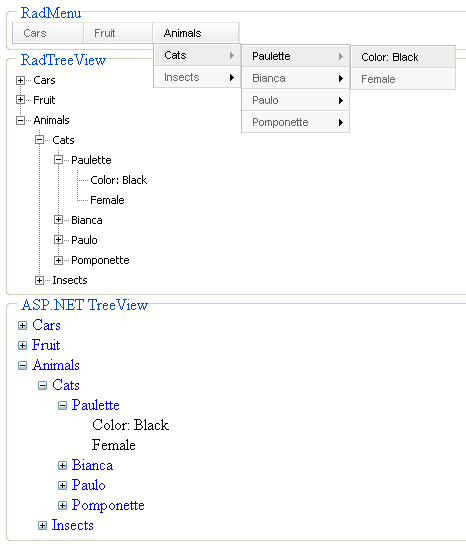Collapse Cats node in RadTreeView
The height and width of the screenshot is (552, 466).
pos(39,140)
